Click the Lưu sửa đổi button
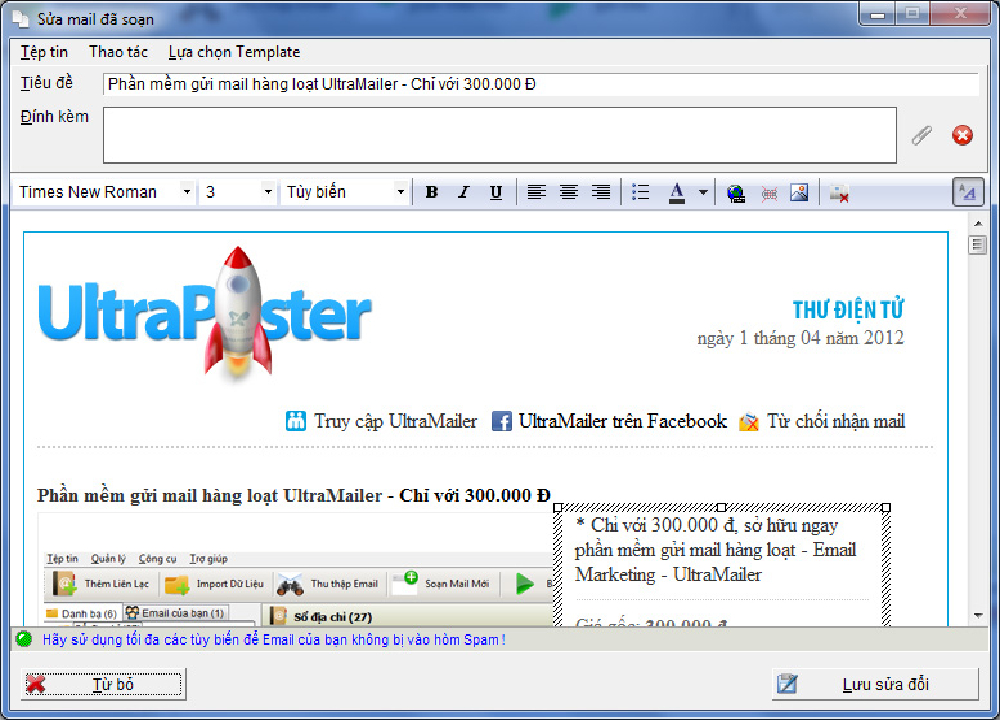This screenshot has height=720, width=1000. tap(874, 684)
